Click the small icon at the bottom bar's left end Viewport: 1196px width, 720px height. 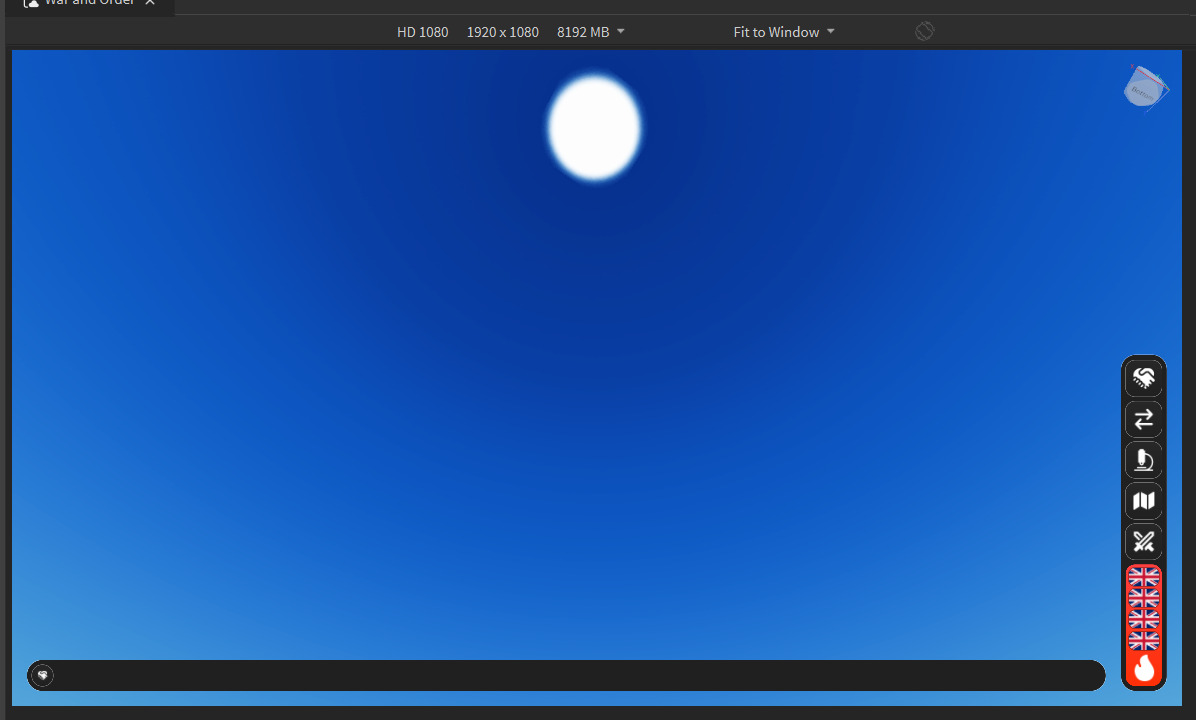[43, 675]
